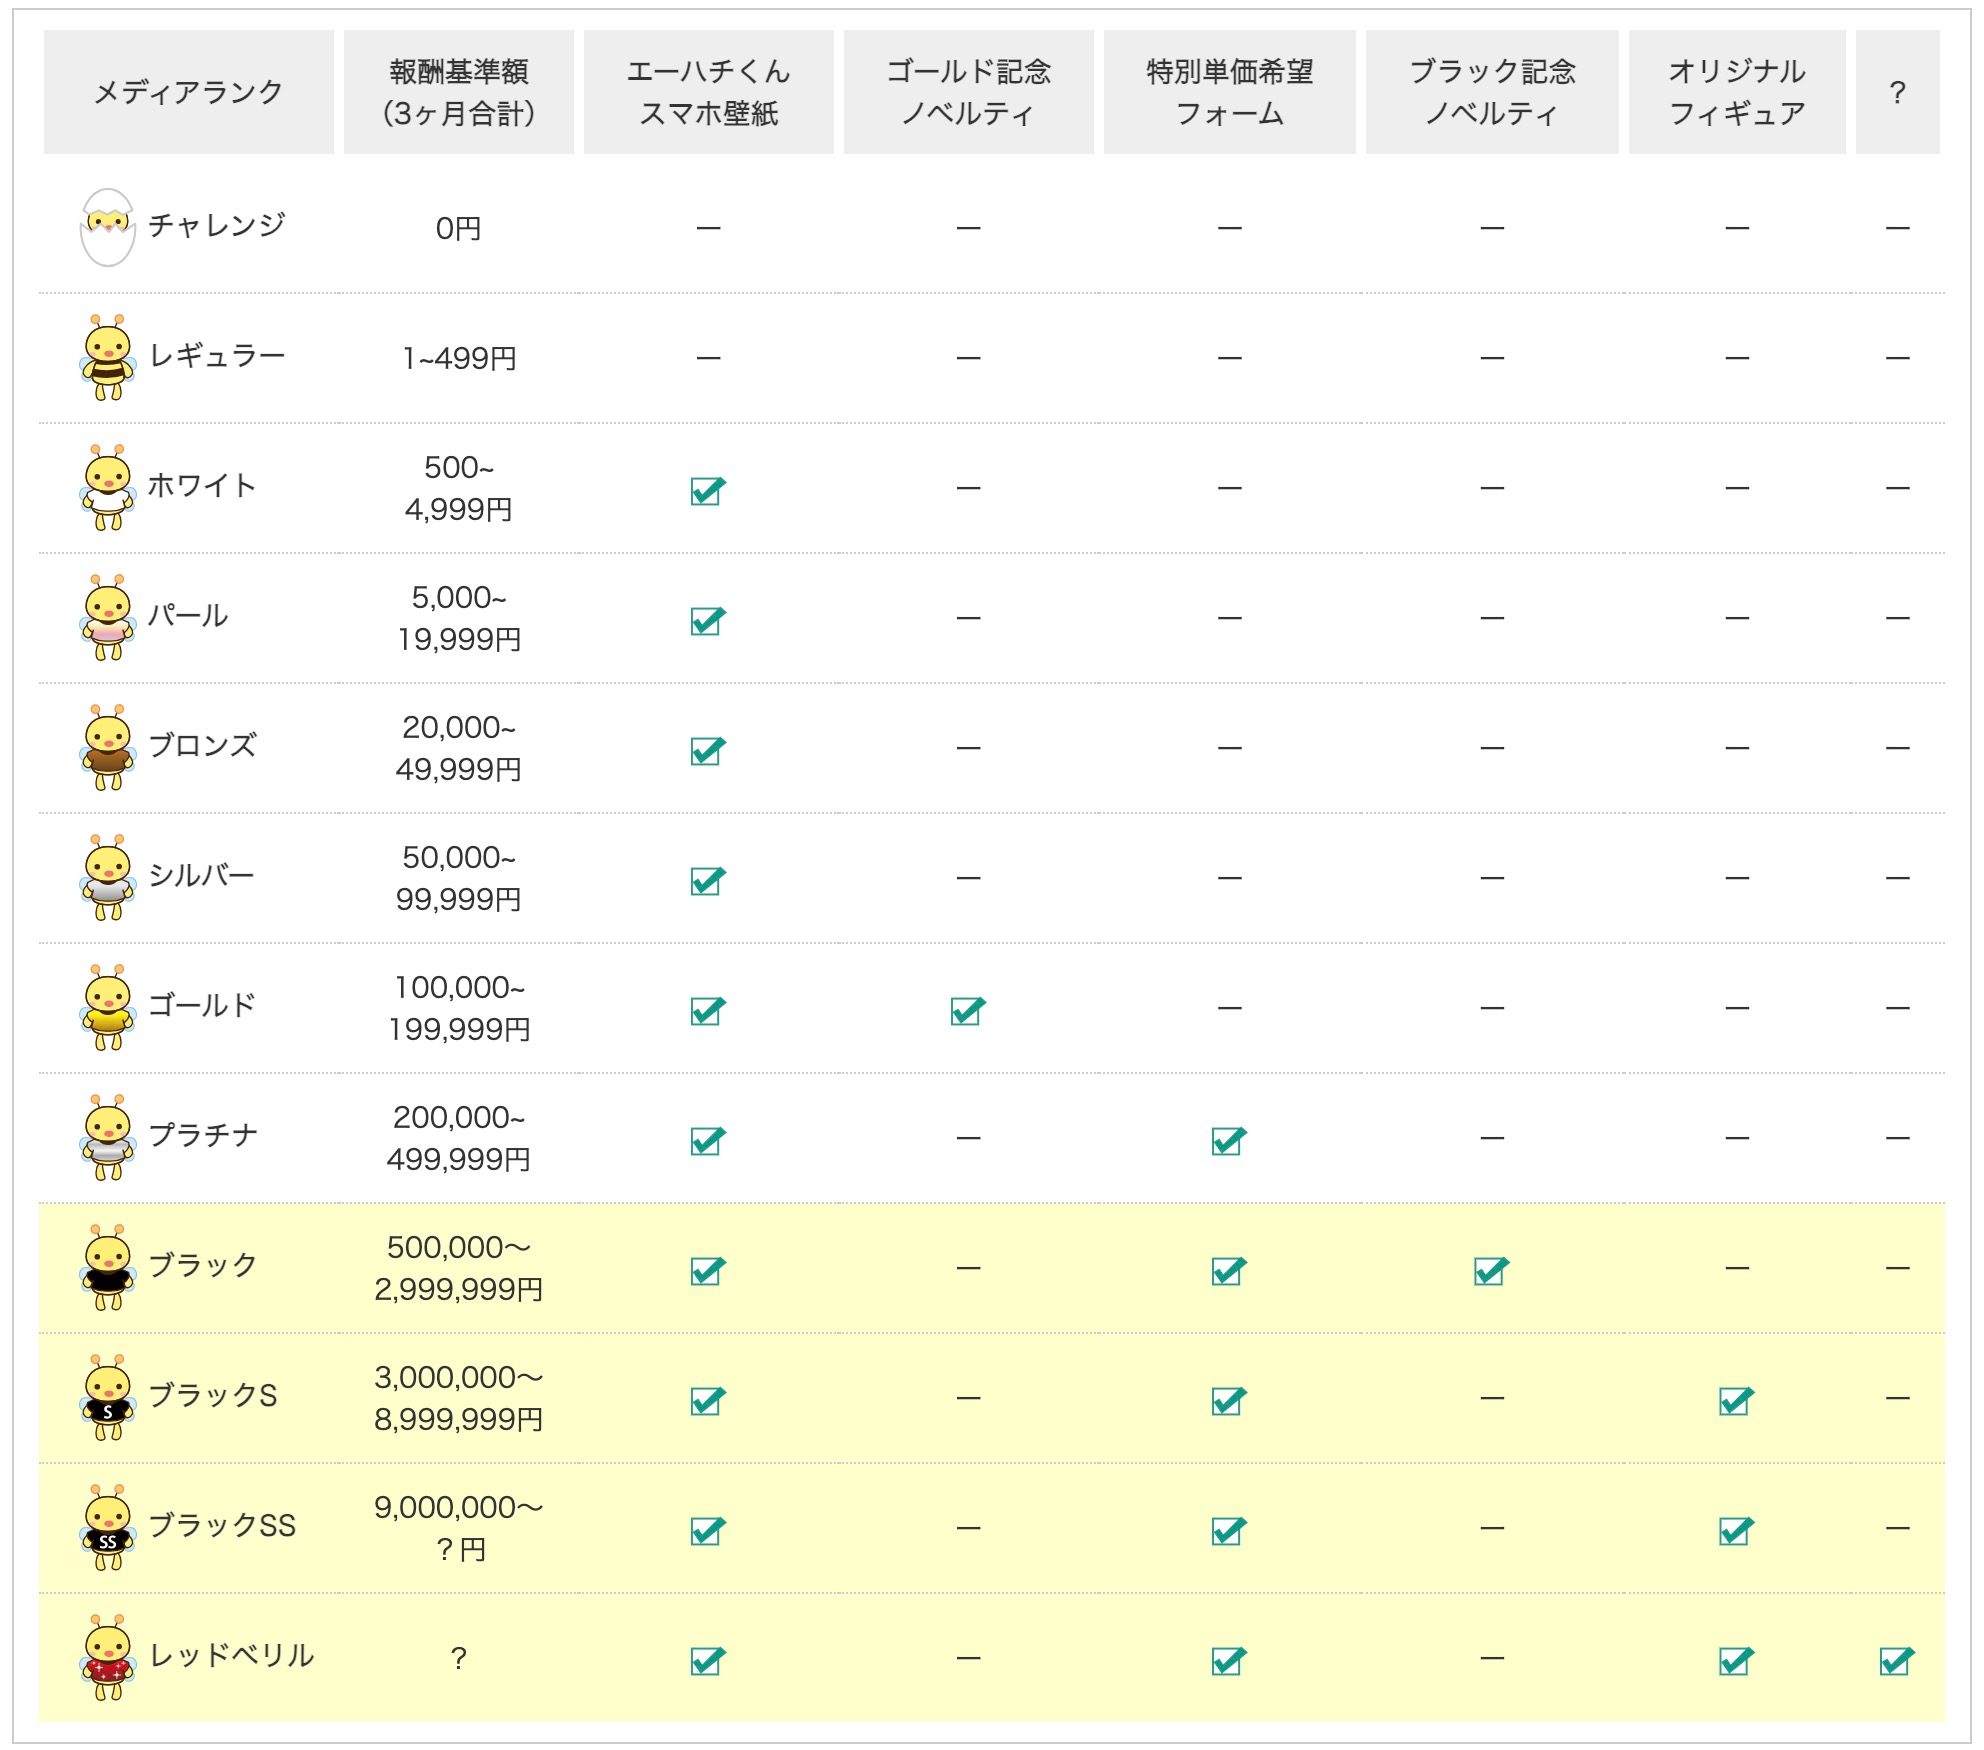The height and width of the screenshot is (1750, 1984).
Task: Click the Gold rank yellow bee icon
Action: (107, 1007)
